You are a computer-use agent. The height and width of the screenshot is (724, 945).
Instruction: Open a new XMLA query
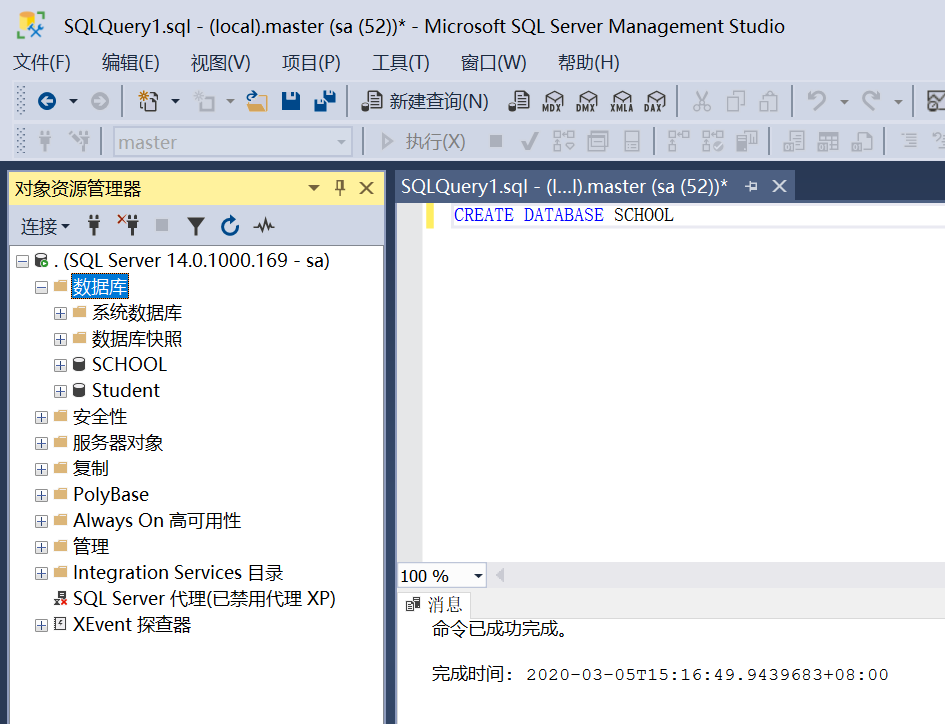pos(621,101)
